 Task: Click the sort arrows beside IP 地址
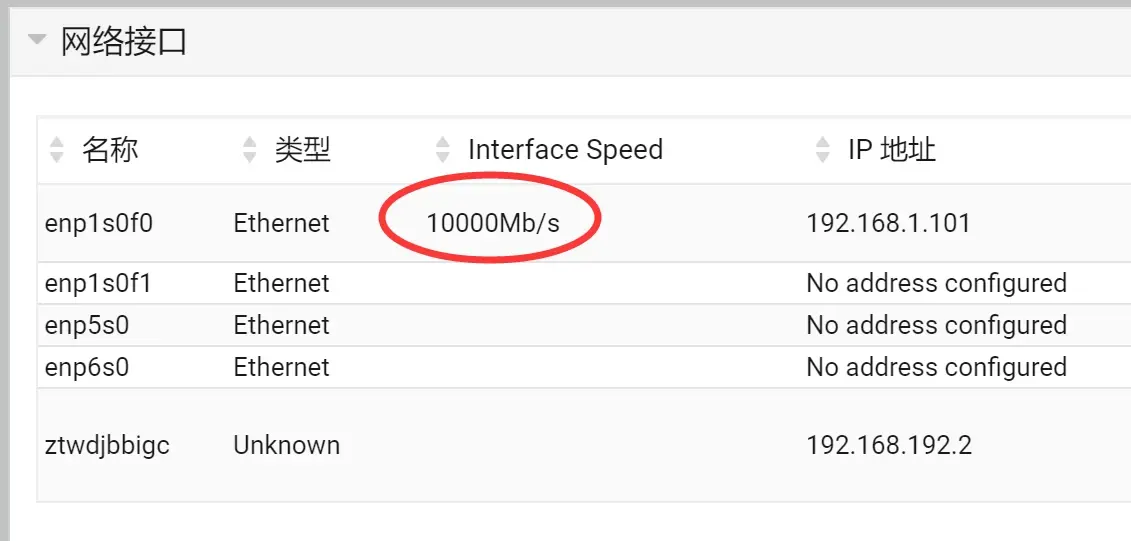coord(823,150)
